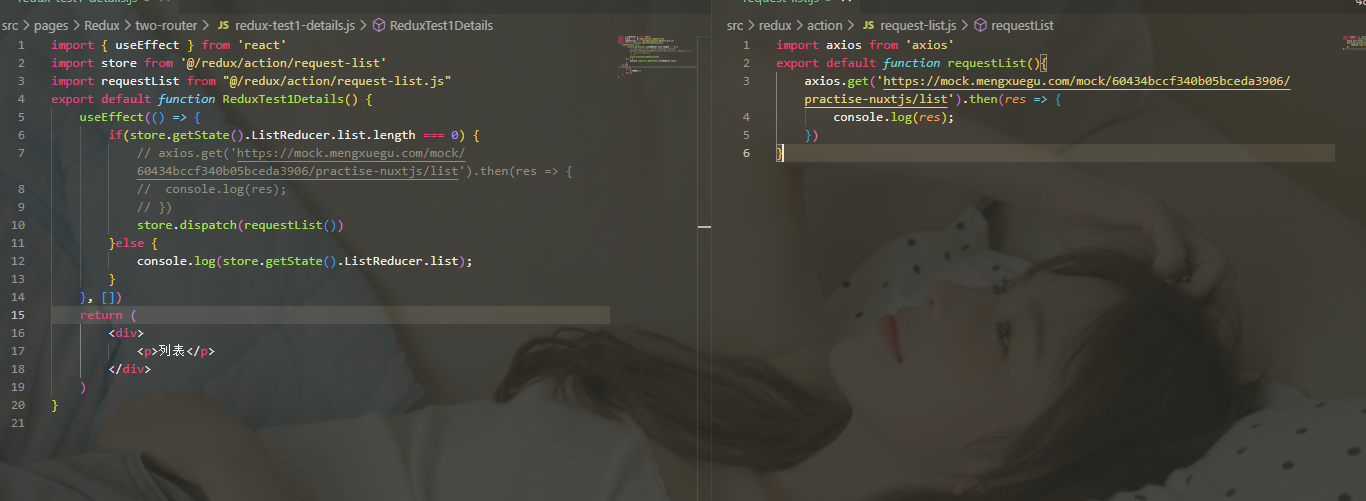Viewport: 1366px width, 501px height.
Task: Expand the Redux folder breadcrumb after pages
Action: [x=102, y=25]
